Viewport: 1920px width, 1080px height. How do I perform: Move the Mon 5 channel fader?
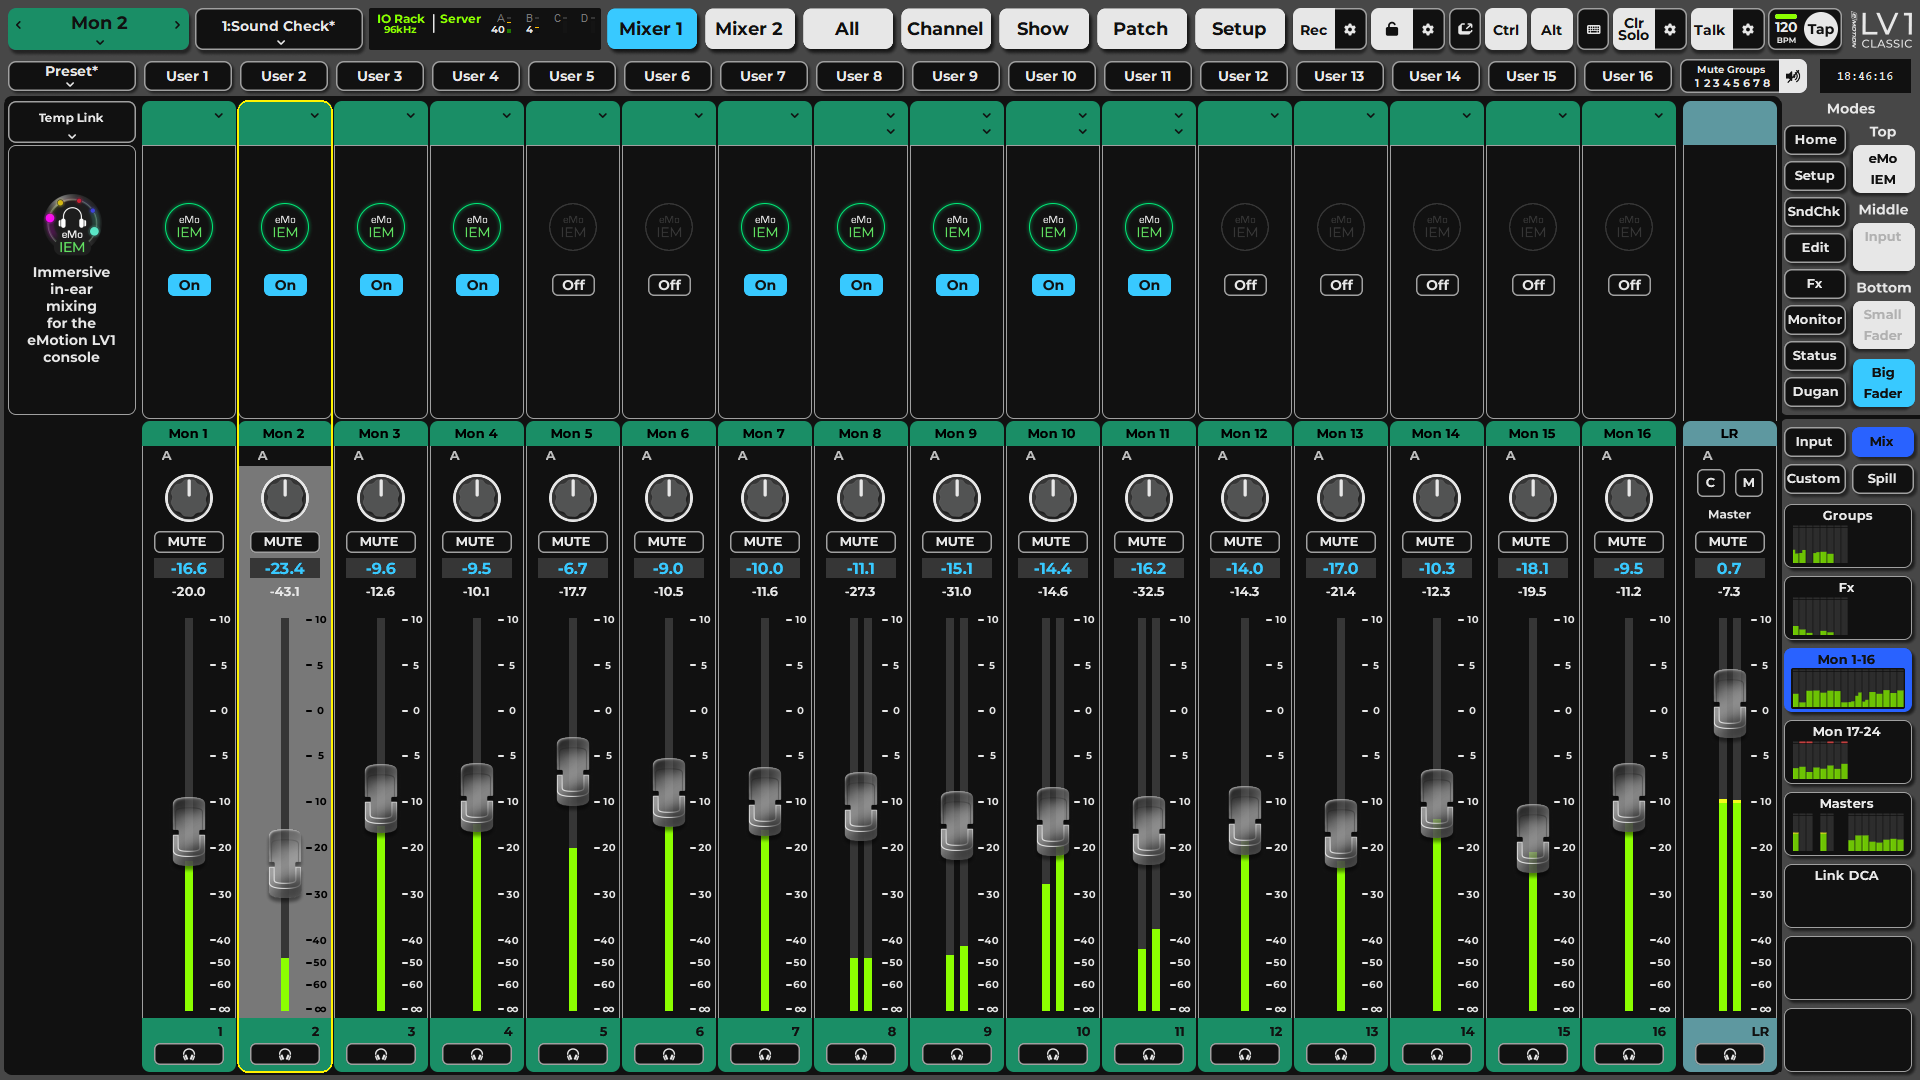573,772
